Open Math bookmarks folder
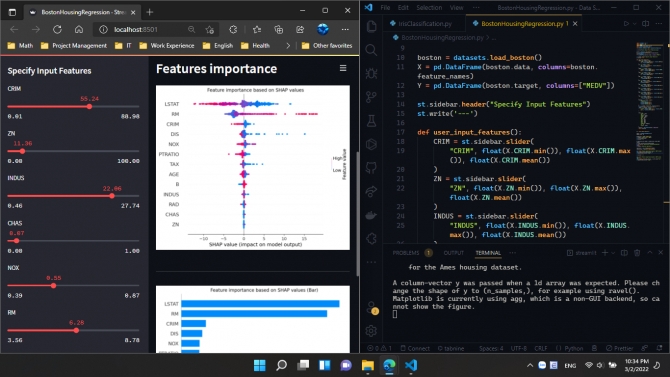 click(20, 45)
